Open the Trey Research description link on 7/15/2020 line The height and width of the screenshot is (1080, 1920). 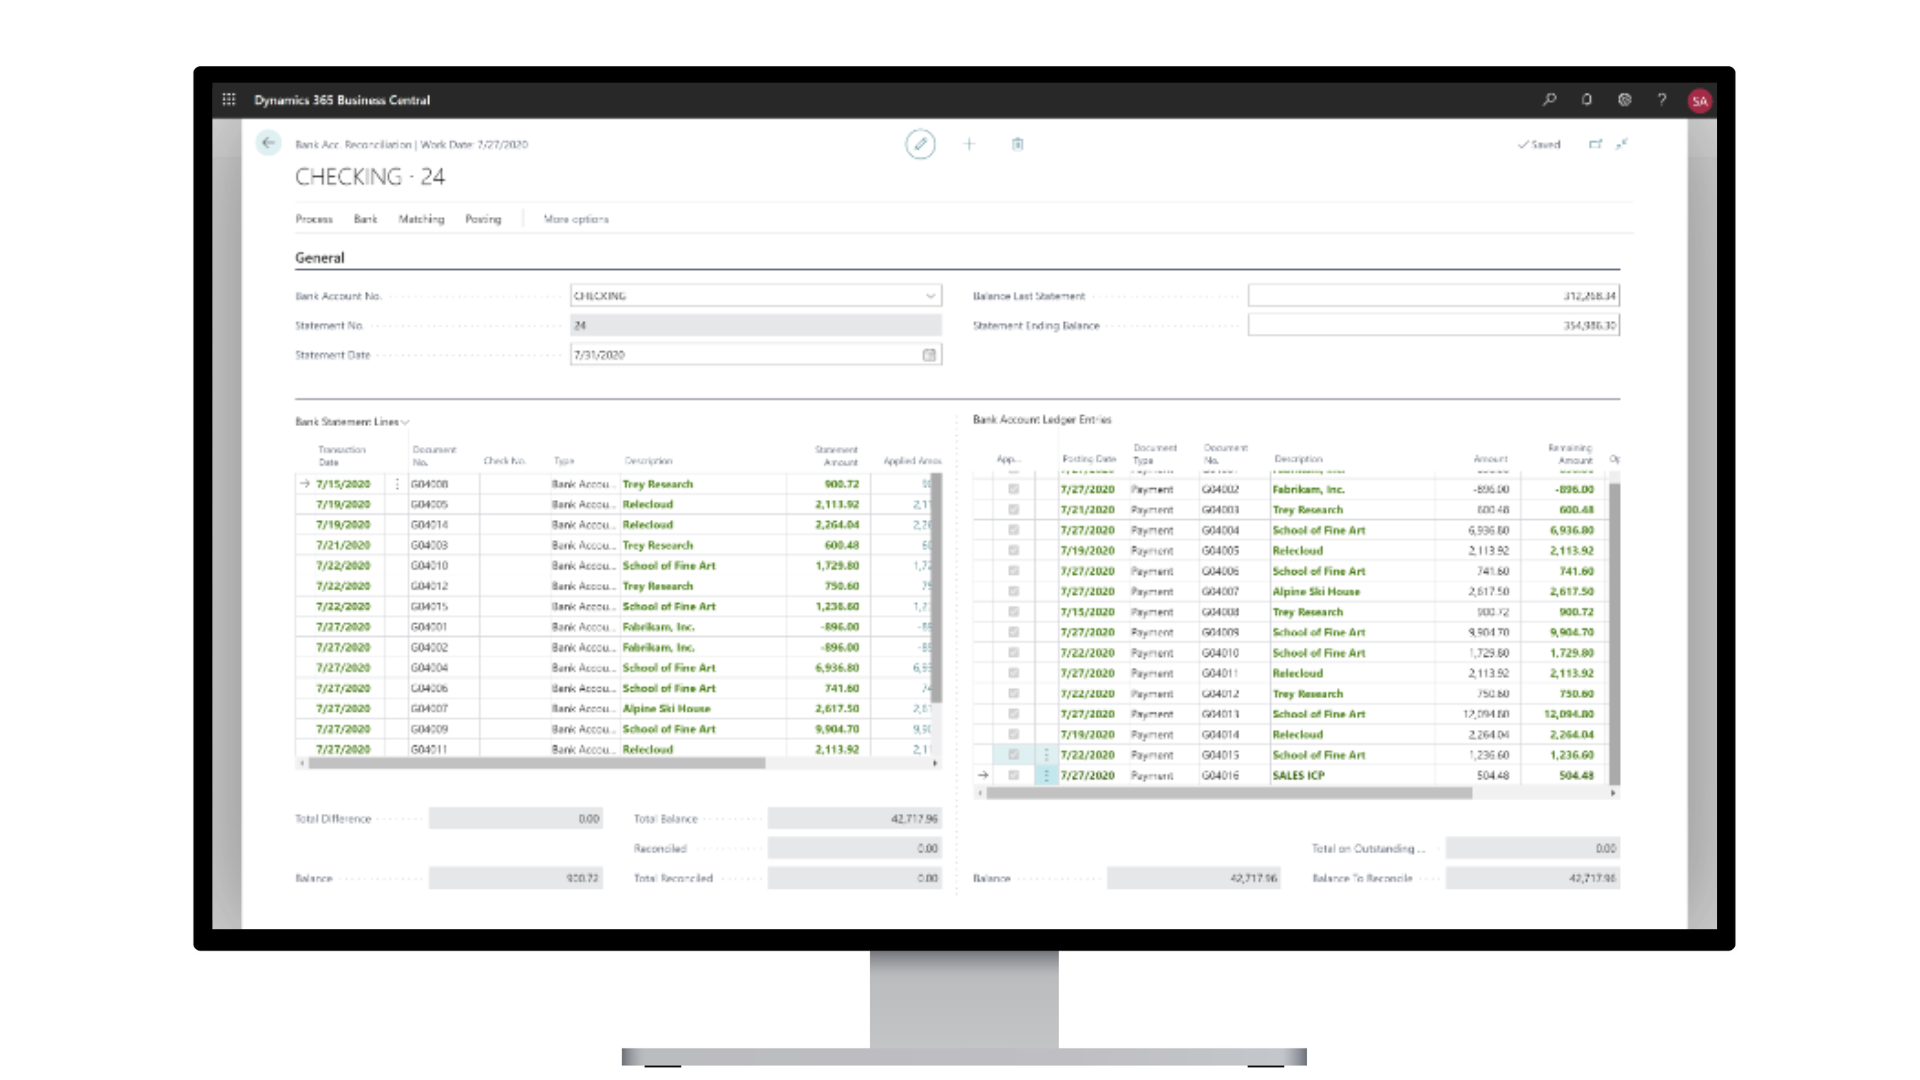pos(657,484)
